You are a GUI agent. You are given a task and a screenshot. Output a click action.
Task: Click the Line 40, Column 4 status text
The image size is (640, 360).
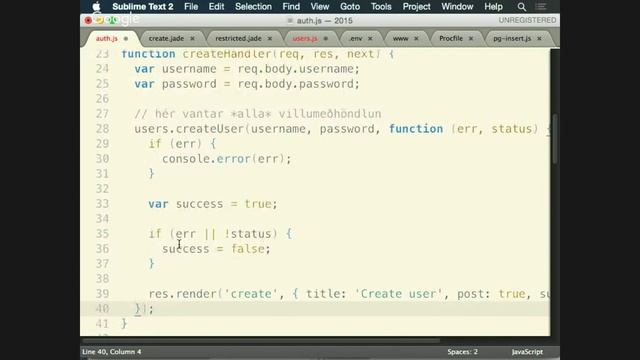(112, 352)
